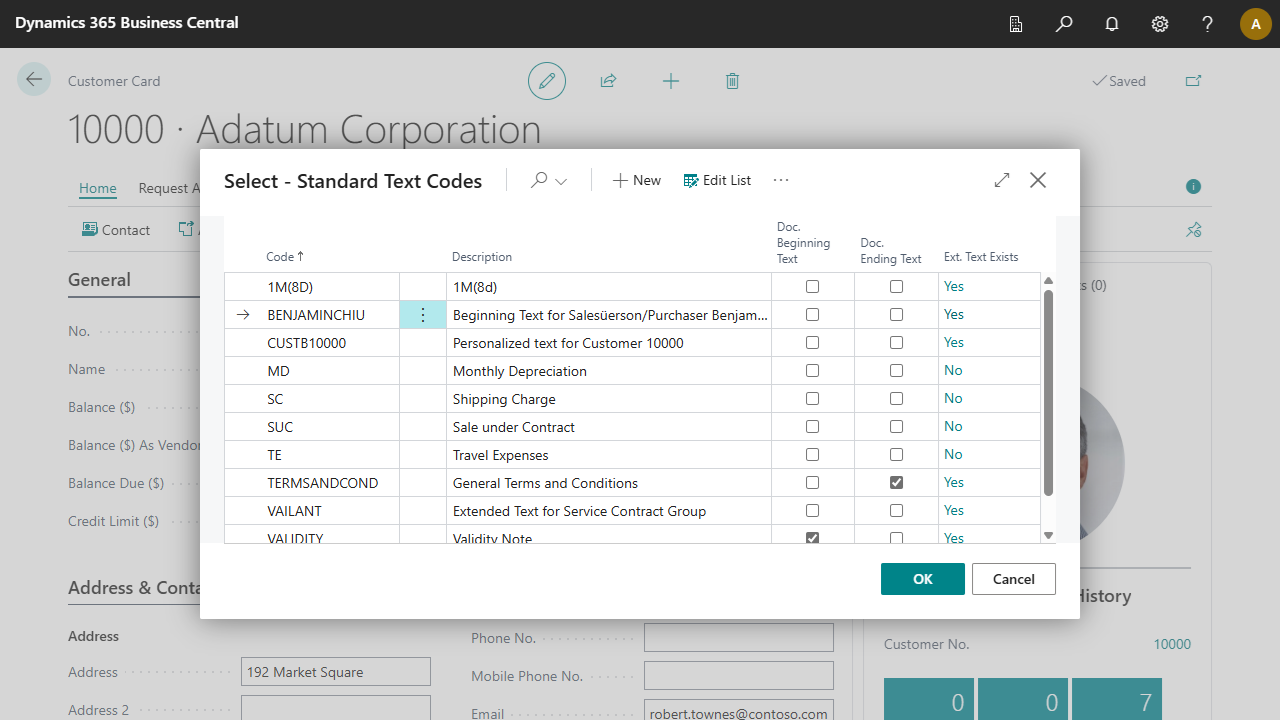Click the list vertical scrollbar

tap(1048, 392)
